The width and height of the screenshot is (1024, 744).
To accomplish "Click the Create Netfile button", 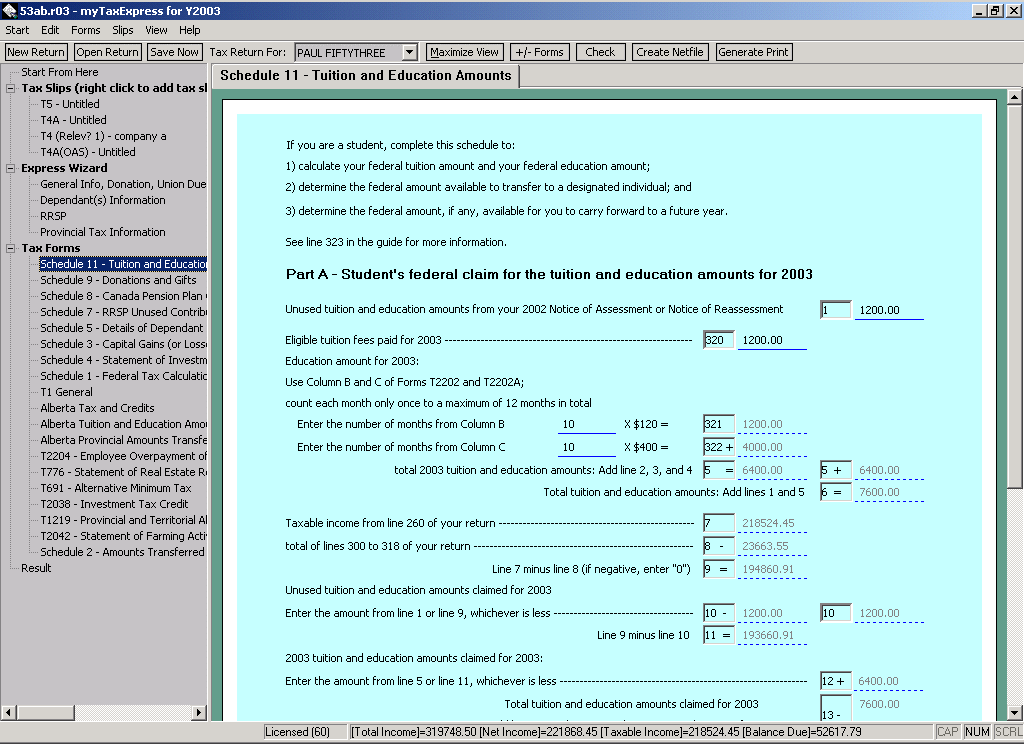I will [x=669, y=52].
